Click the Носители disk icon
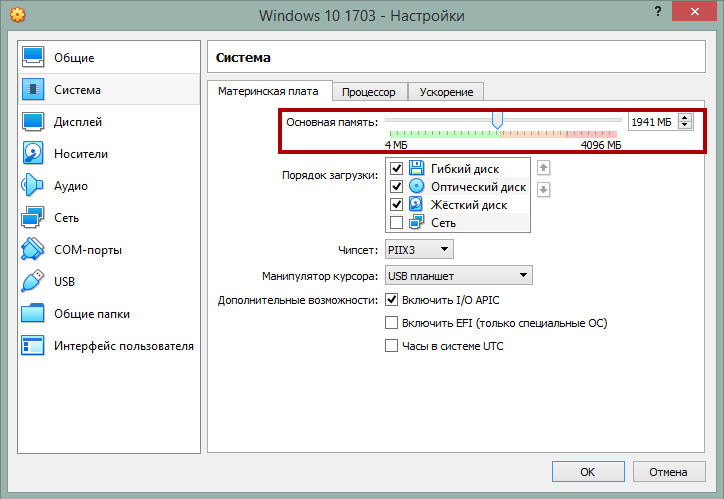 tap(33, 153)
